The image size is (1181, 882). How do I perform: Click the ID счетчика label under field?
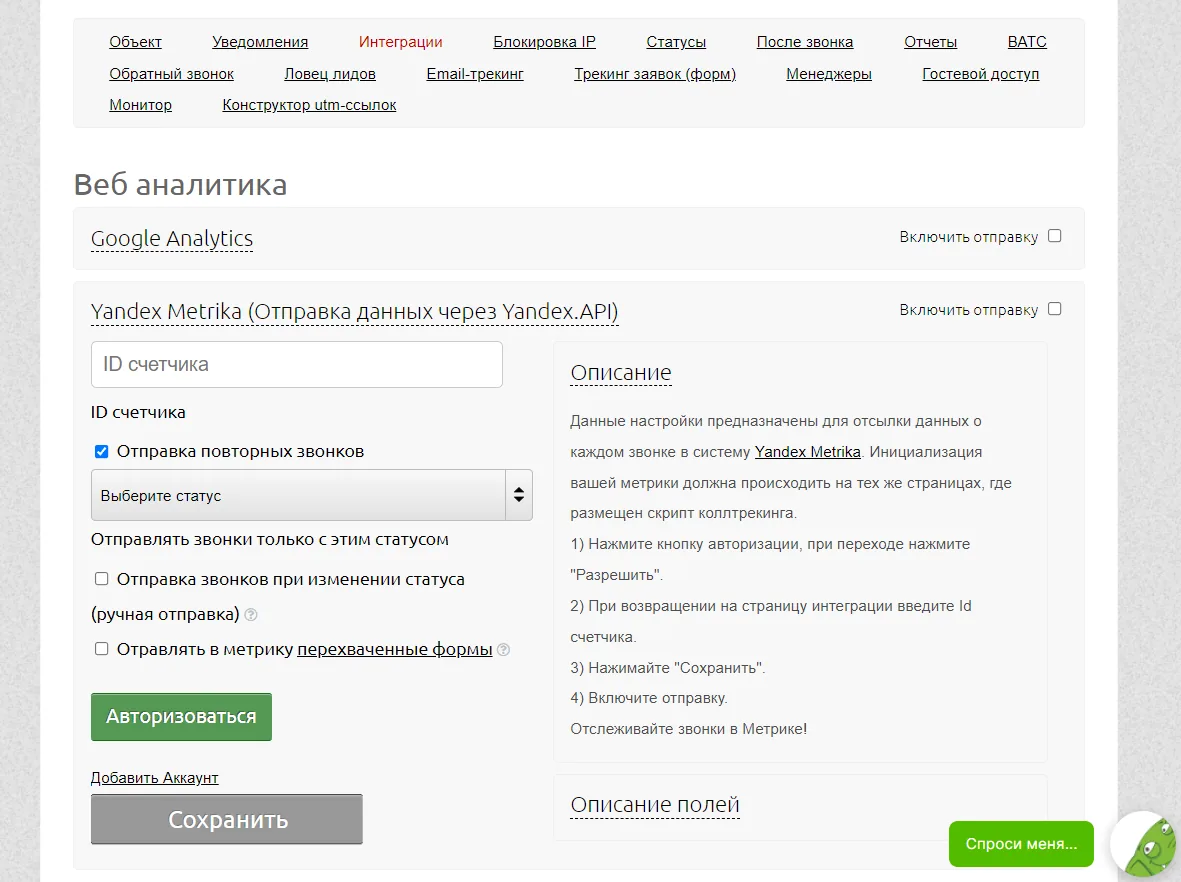pyautogui.click(x=138, y=412)
